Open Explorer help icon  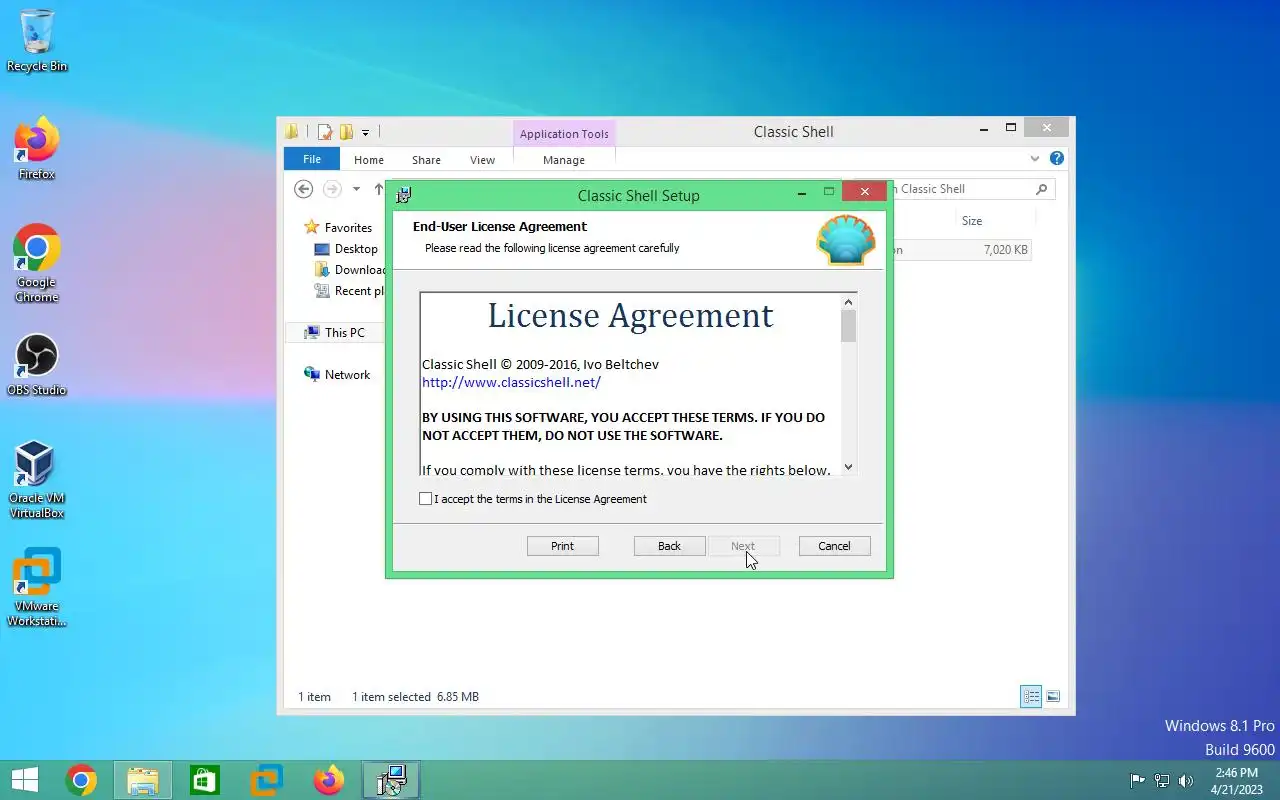(x=1057, y=159)
